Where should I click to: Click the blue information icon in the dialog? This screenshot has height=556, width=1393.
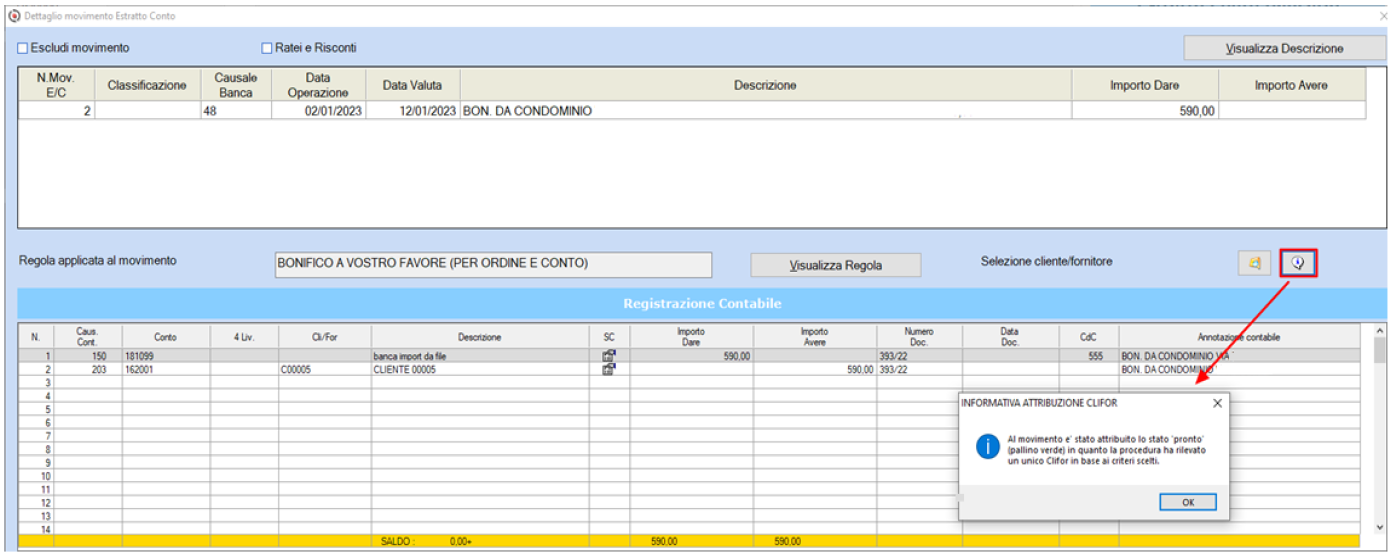(x=988, y=448)
